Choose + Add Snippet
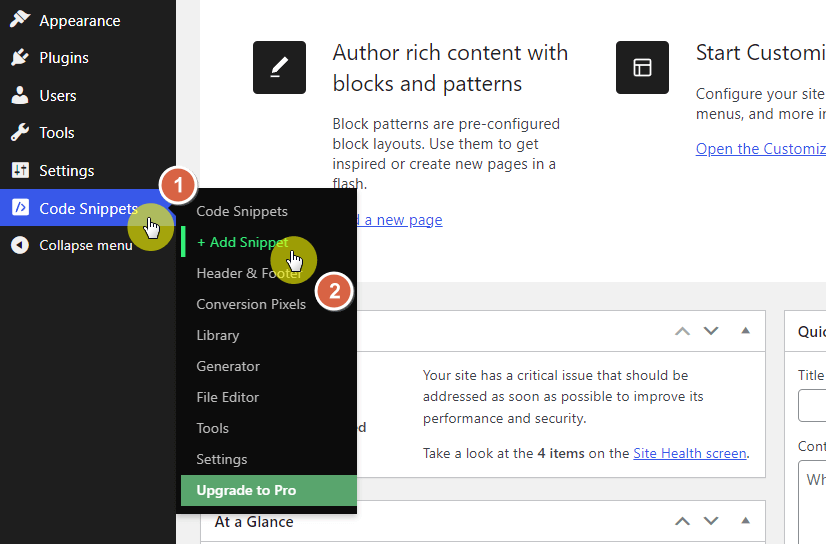The width and height of the screenshot is (826, 544). (x=242, y=242)
